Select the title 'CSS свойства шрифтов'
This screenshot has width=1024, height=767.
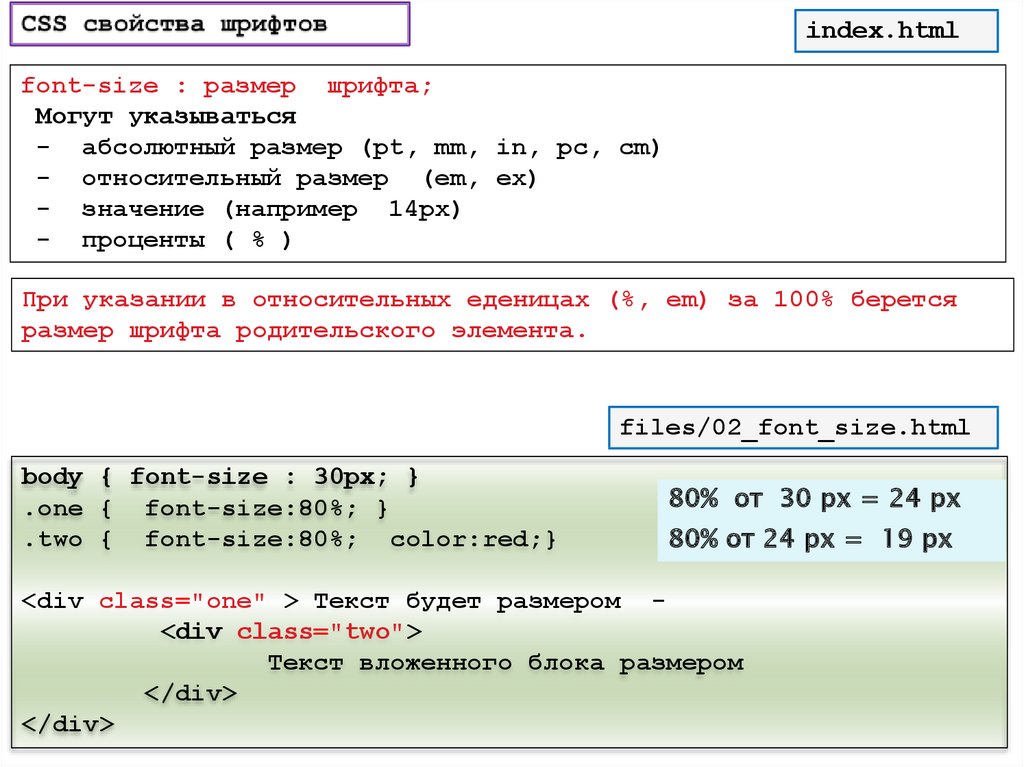[x=174, y=24]
